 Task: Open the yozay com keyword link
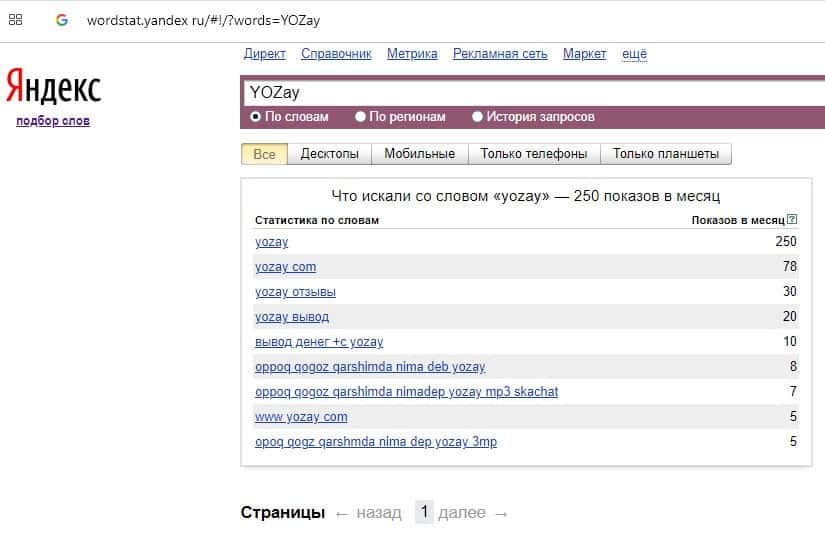[x=286, y=267]
